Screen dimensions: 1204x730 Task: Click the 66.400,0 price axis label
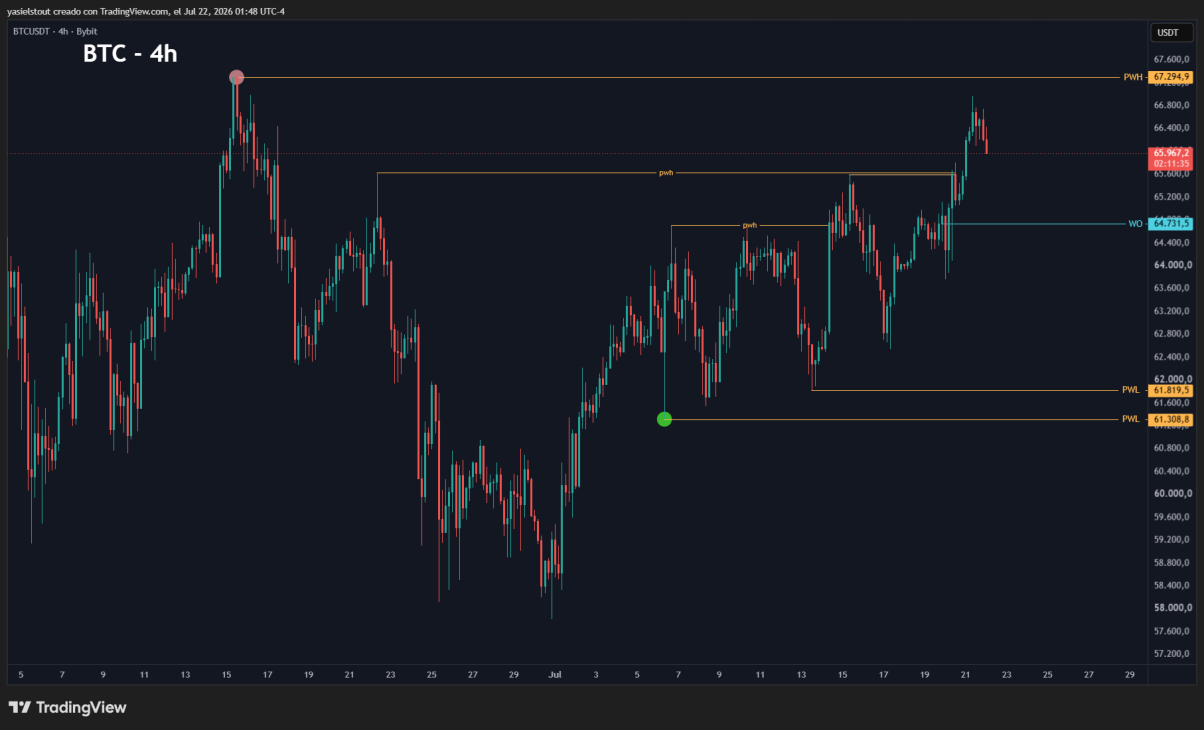tap(1171, 128)
